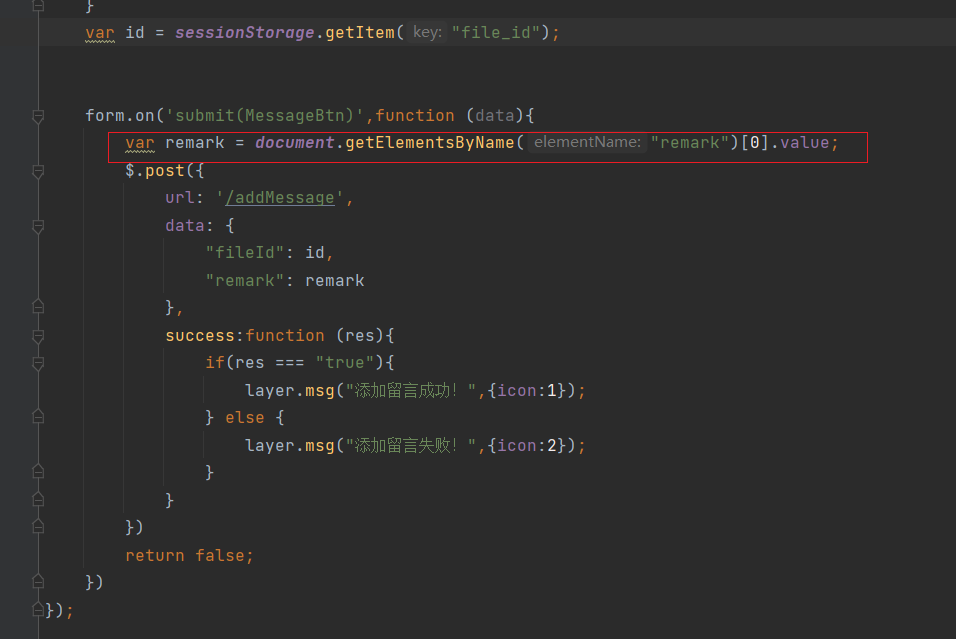
Task: Click the return false statement
Action: [x=189, y=555]
